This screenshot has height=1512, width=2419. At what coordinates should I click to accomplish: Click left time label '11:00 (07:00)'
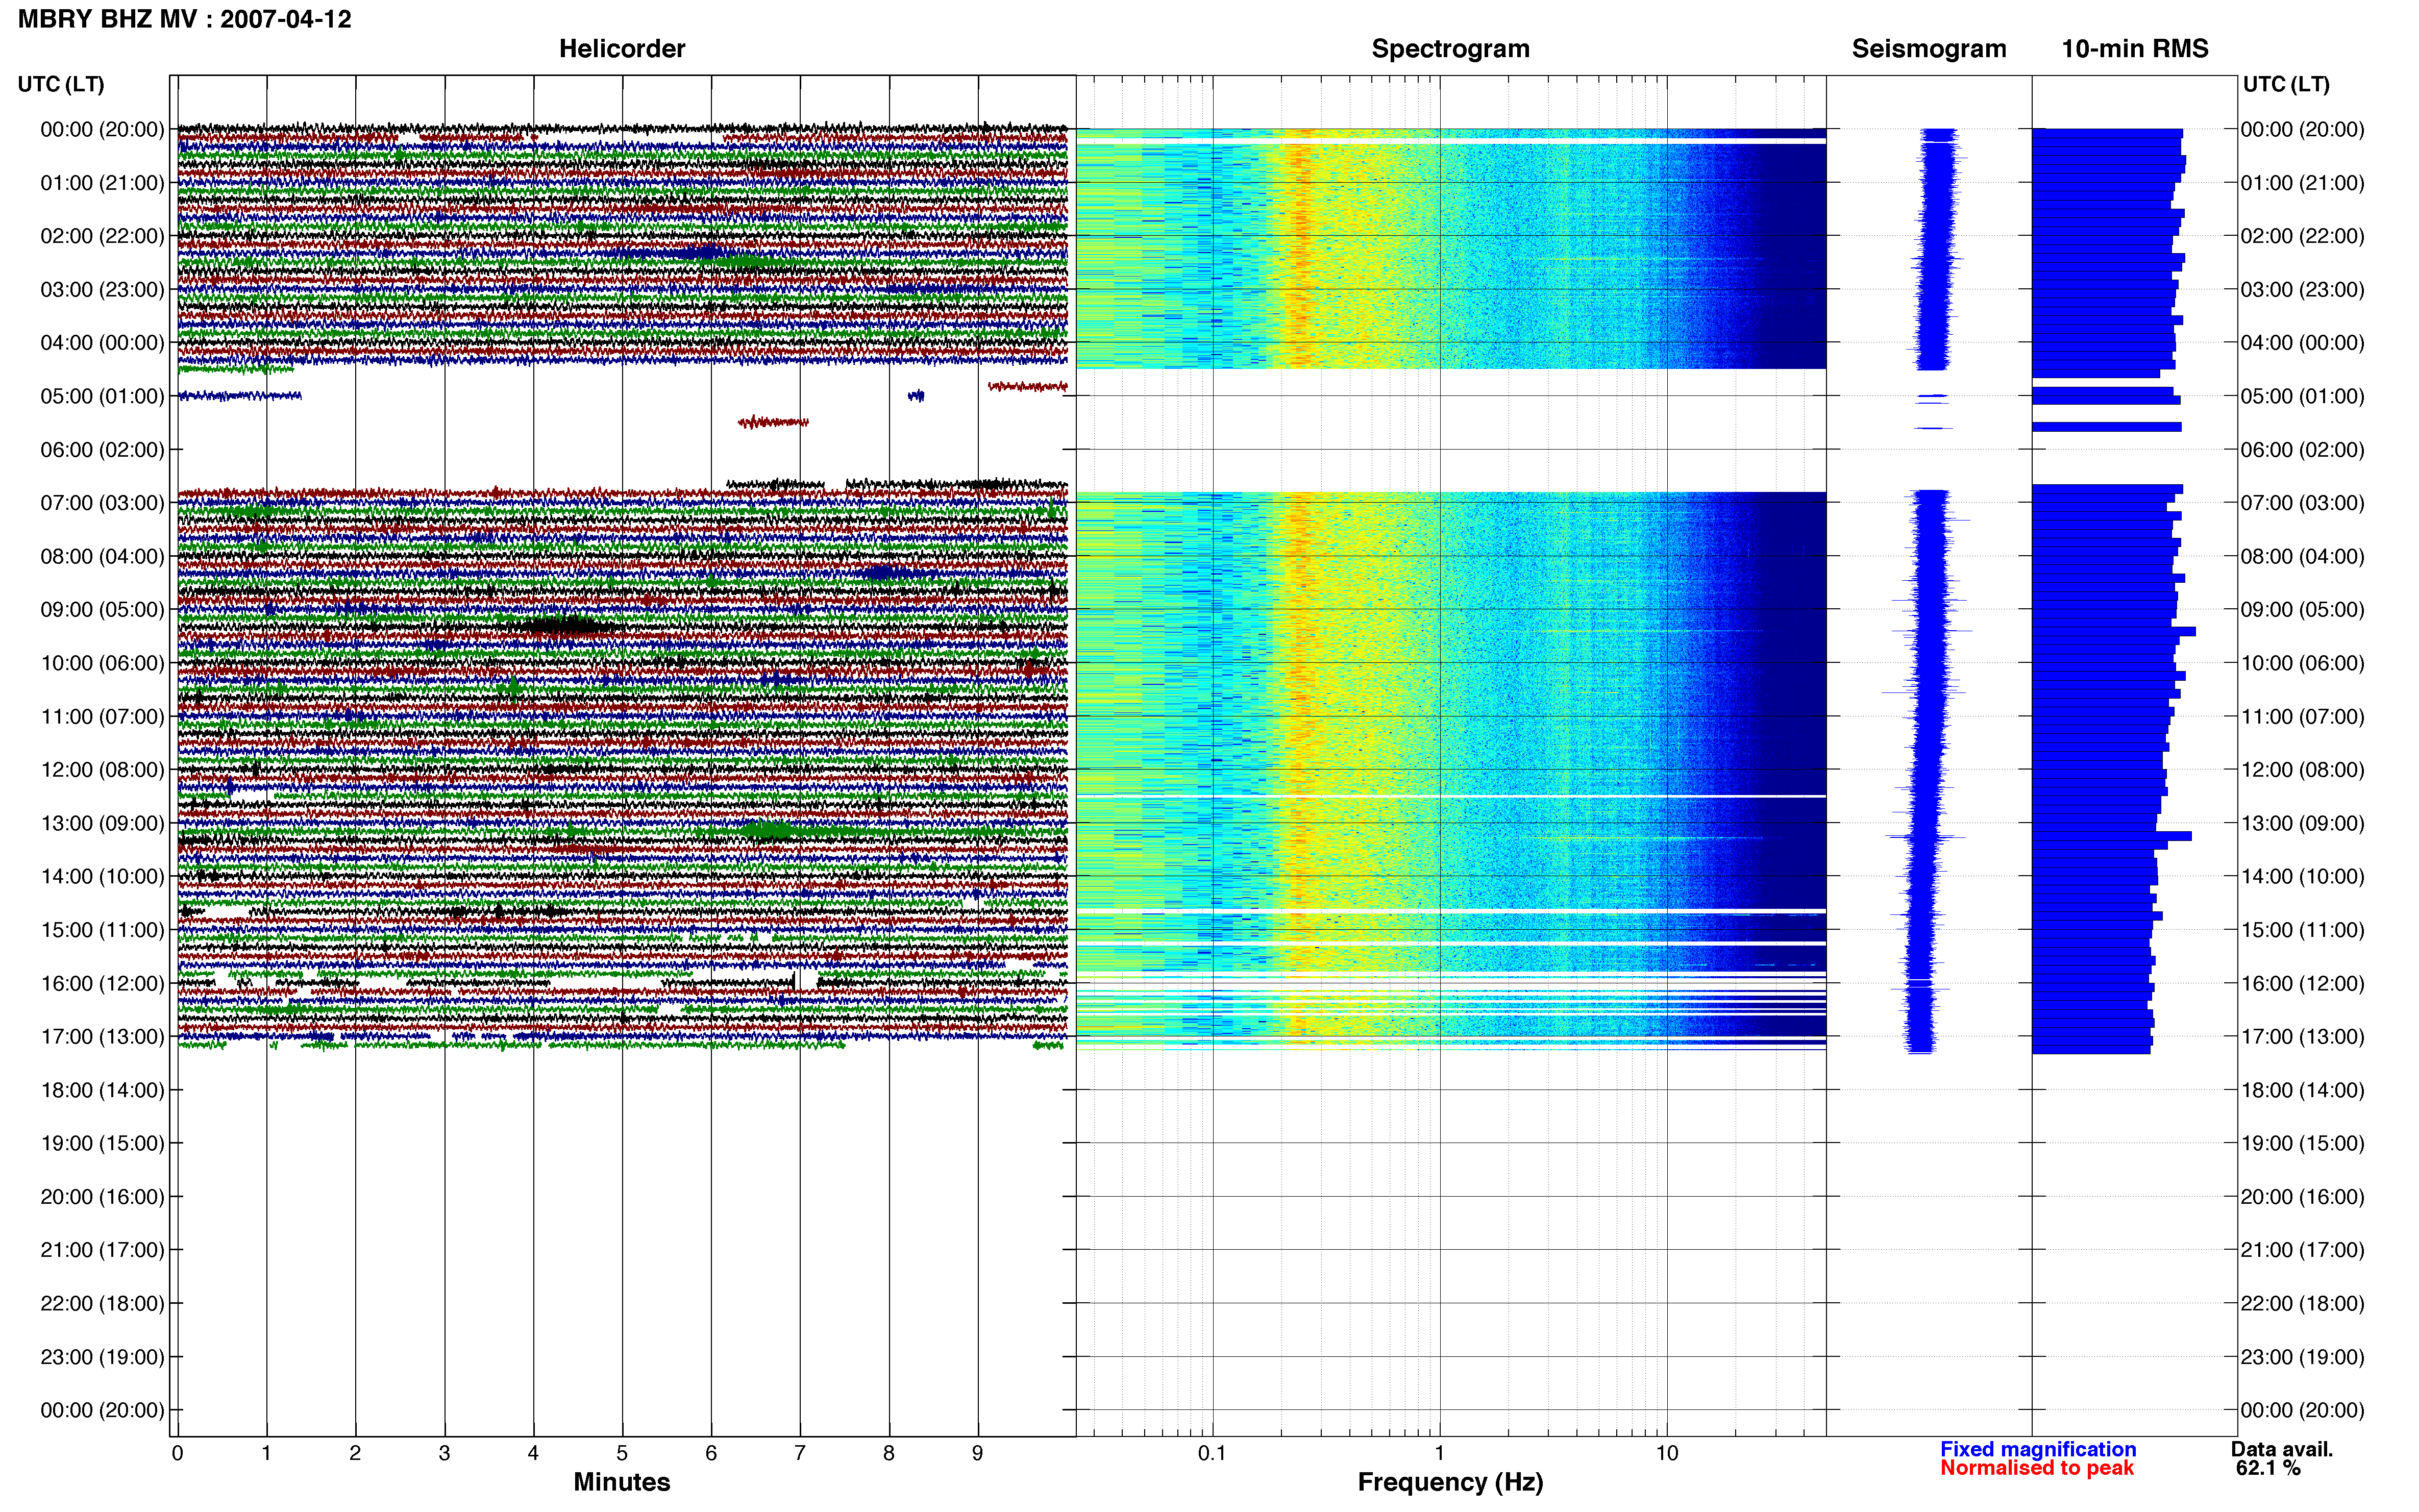coord(102,717)
